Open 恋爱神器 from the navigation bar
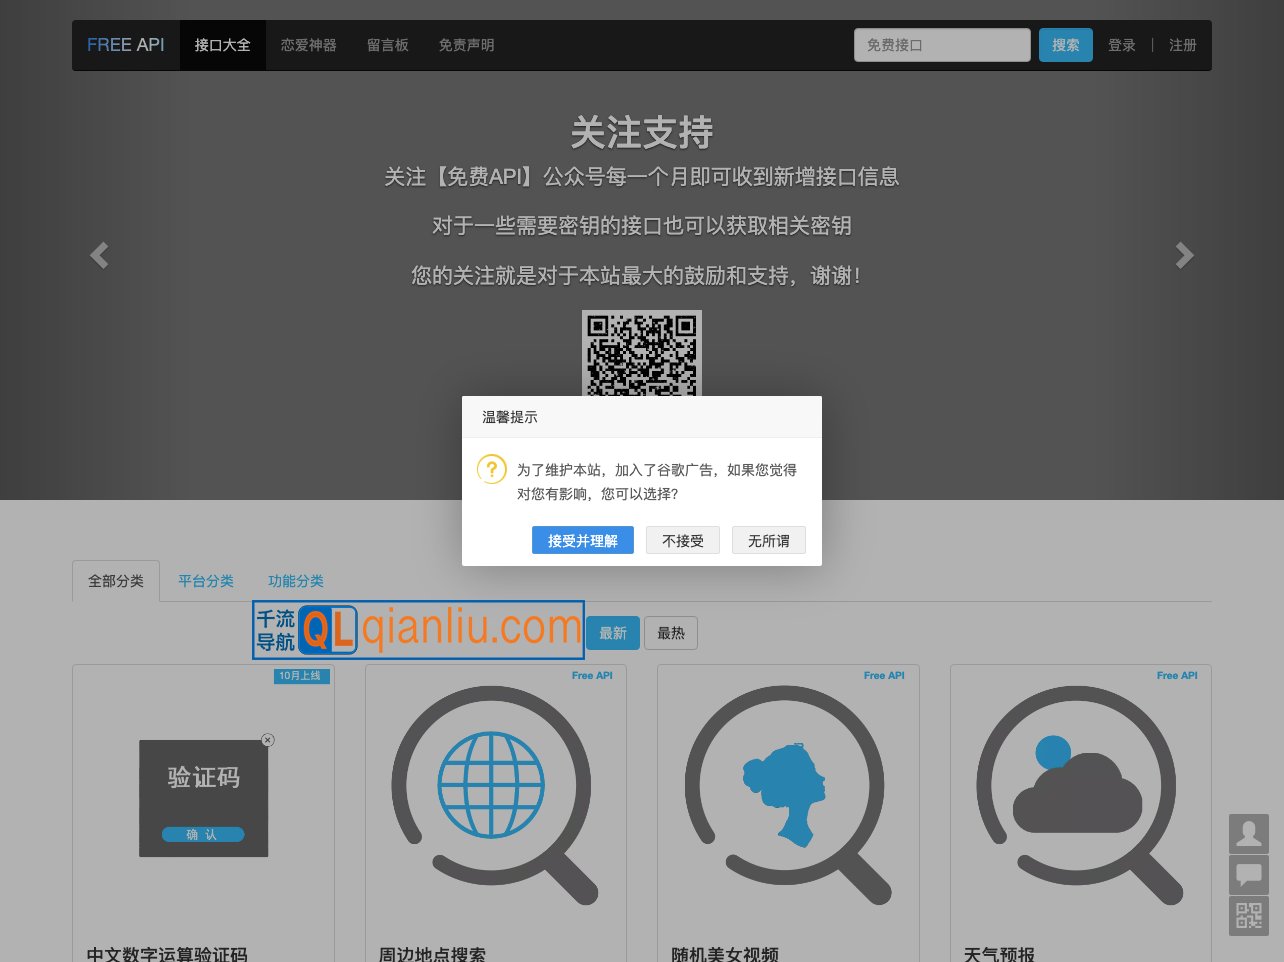Image resolution: width=1284 pixels, height=962 pixels. [308, 45]
